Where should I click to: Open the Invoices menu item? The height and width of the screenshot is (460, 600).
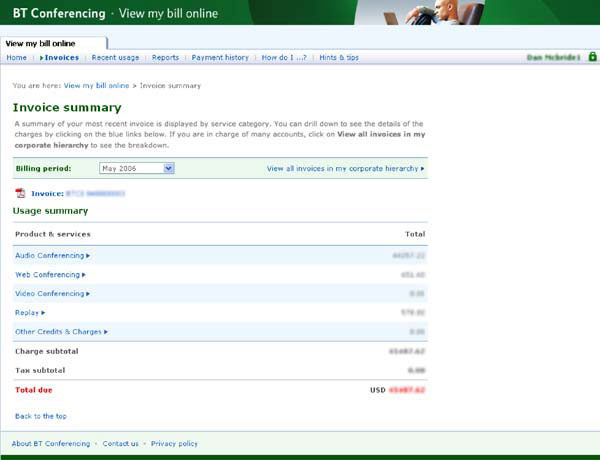61,58
